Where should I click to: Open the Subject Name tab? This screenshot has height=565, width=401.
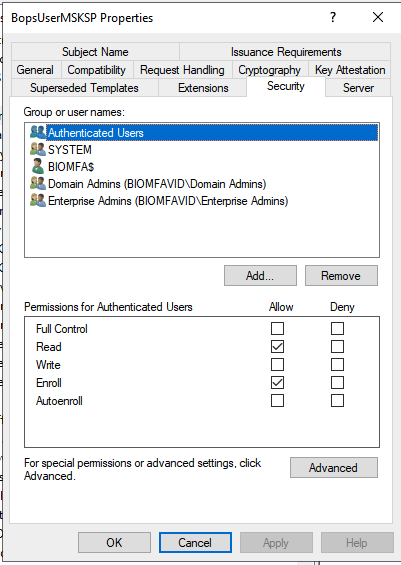coord(95,52)
